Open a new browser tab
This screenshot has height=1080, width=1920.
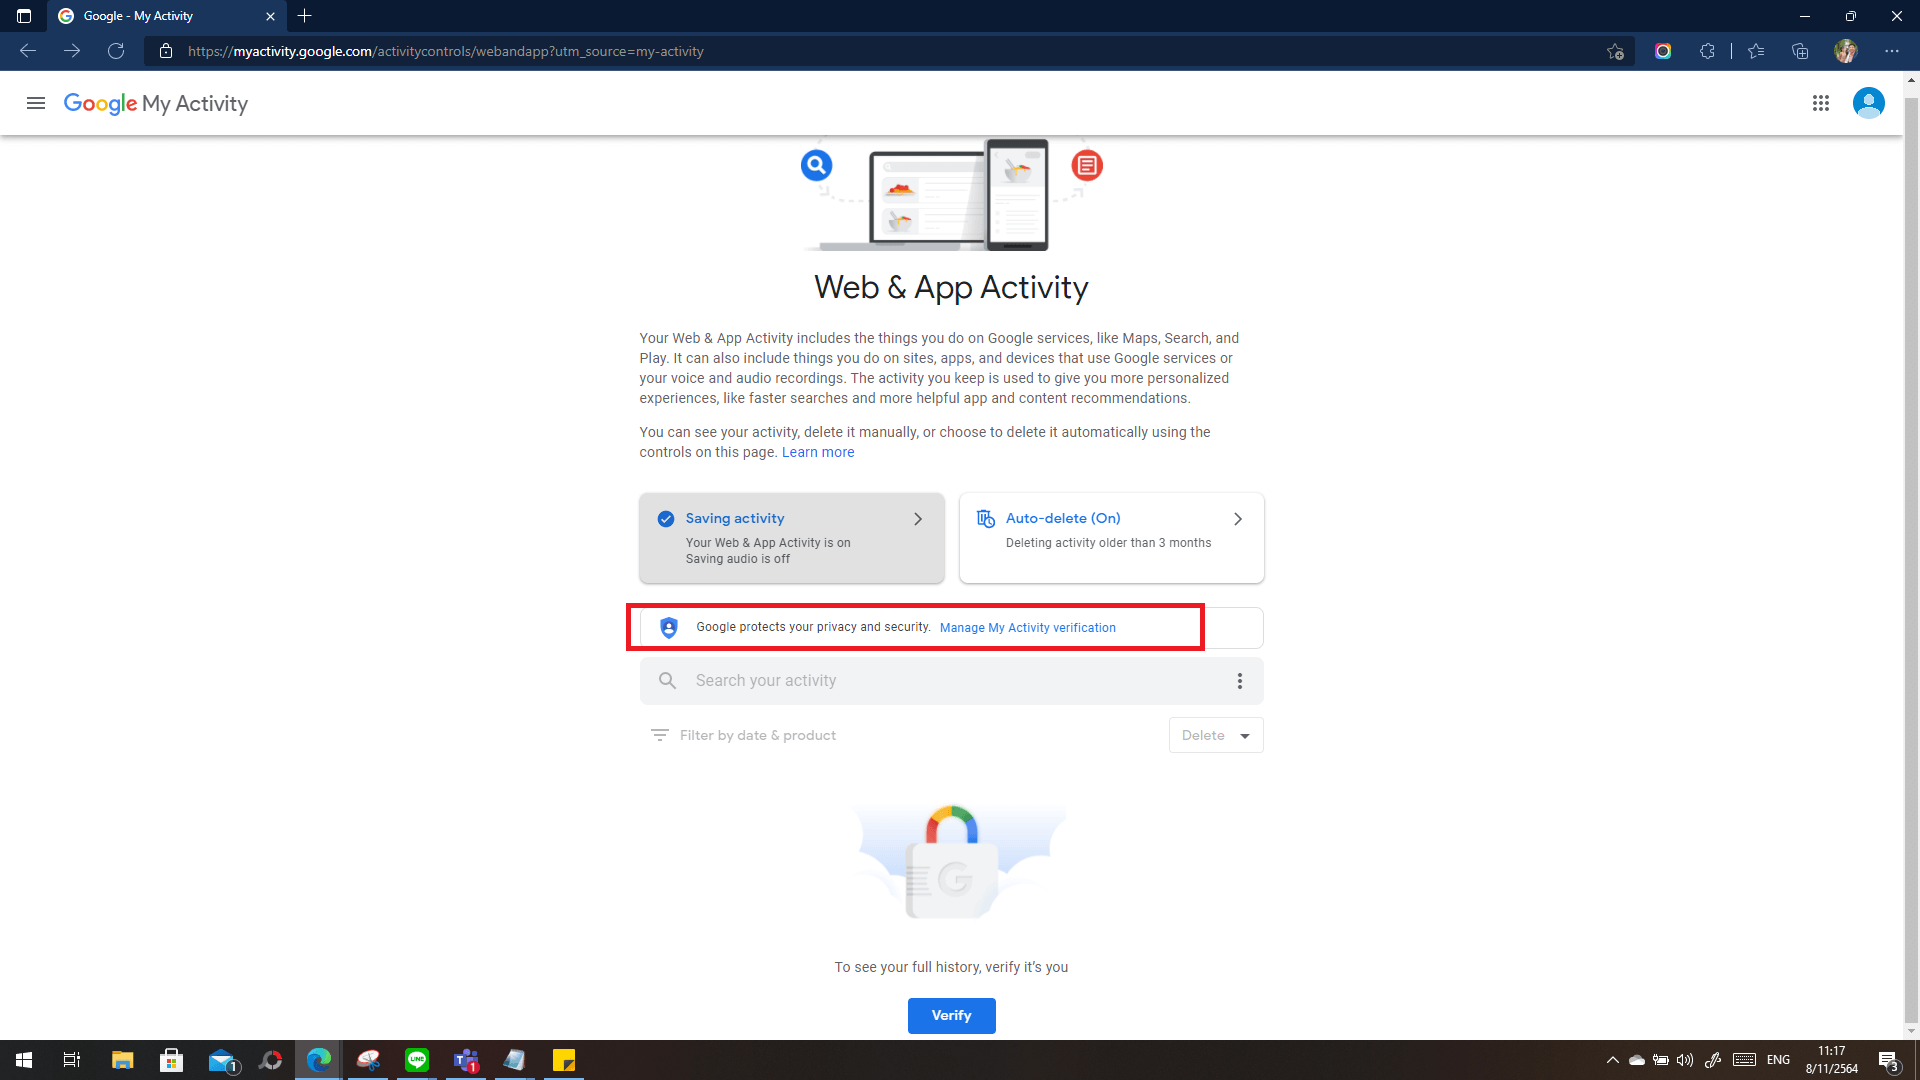(x=305, y=16)
